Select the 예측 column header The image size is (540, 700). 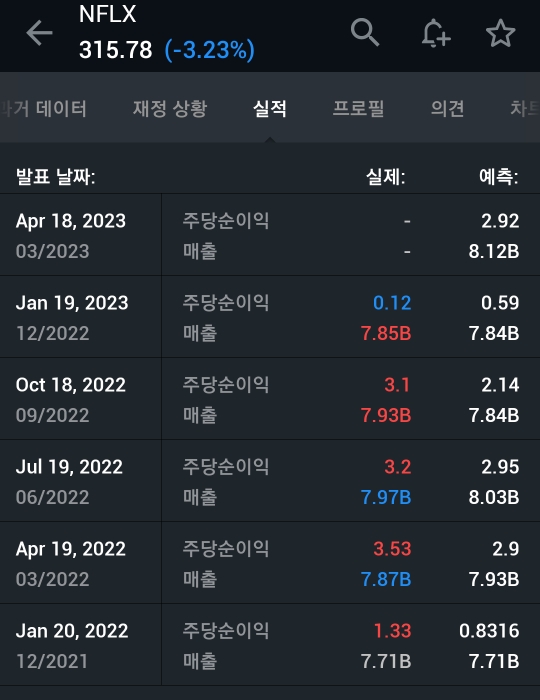click(x=498, y=177)
